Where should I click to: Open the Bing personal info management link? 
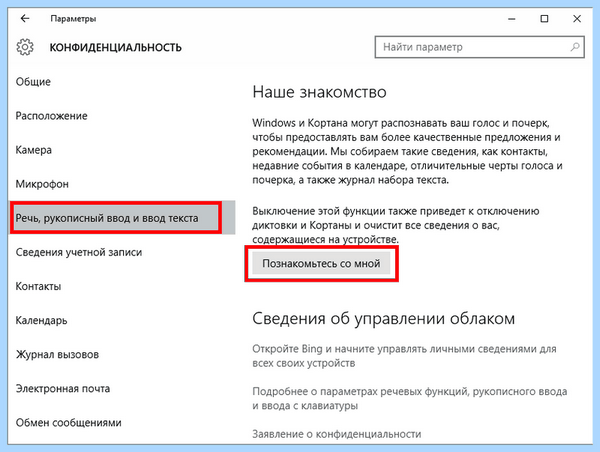404,356
